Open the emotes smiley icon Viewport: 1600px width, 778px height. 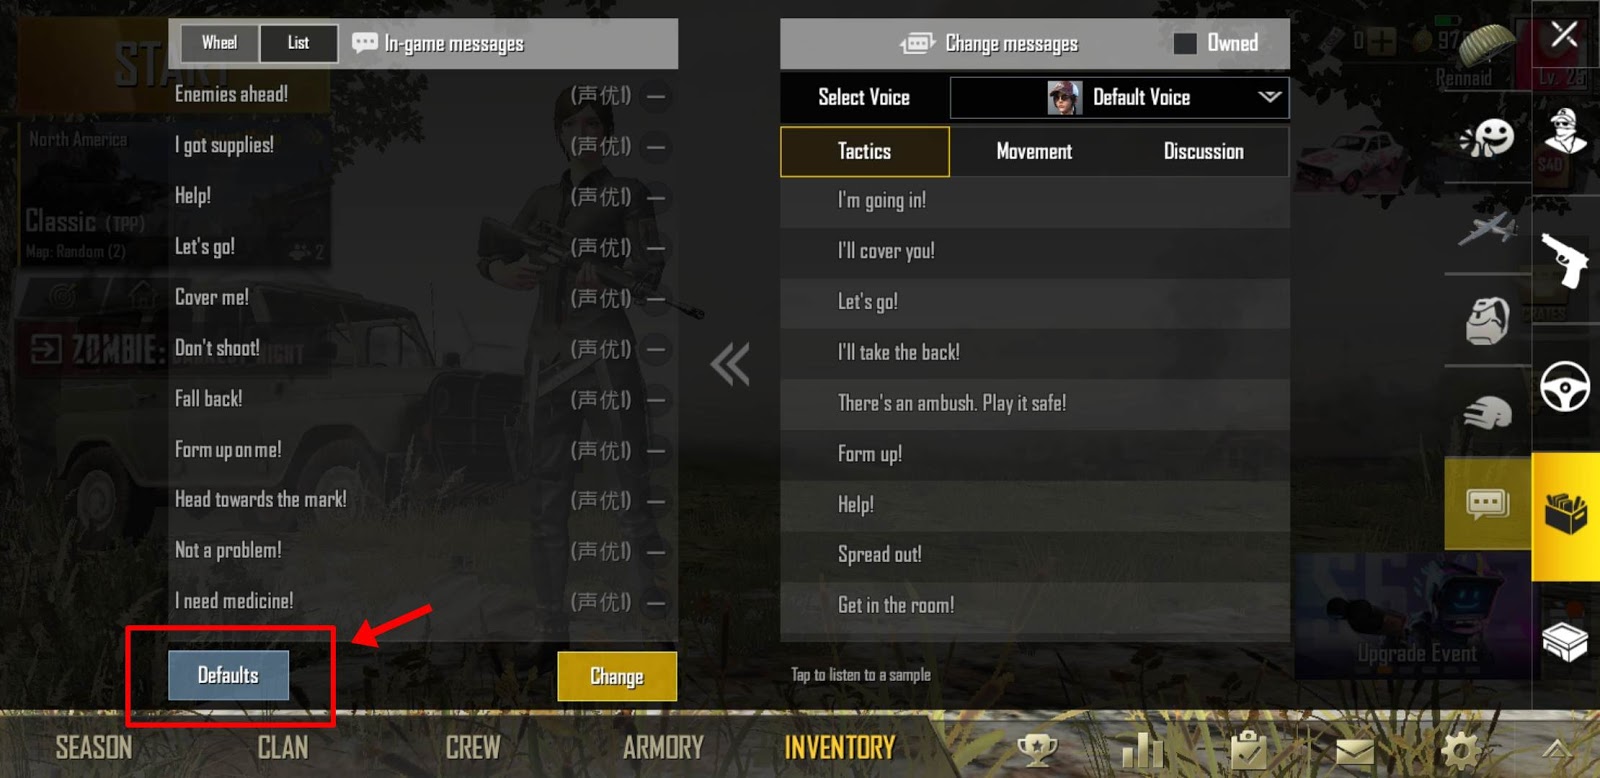click(x=1487, y=138)
